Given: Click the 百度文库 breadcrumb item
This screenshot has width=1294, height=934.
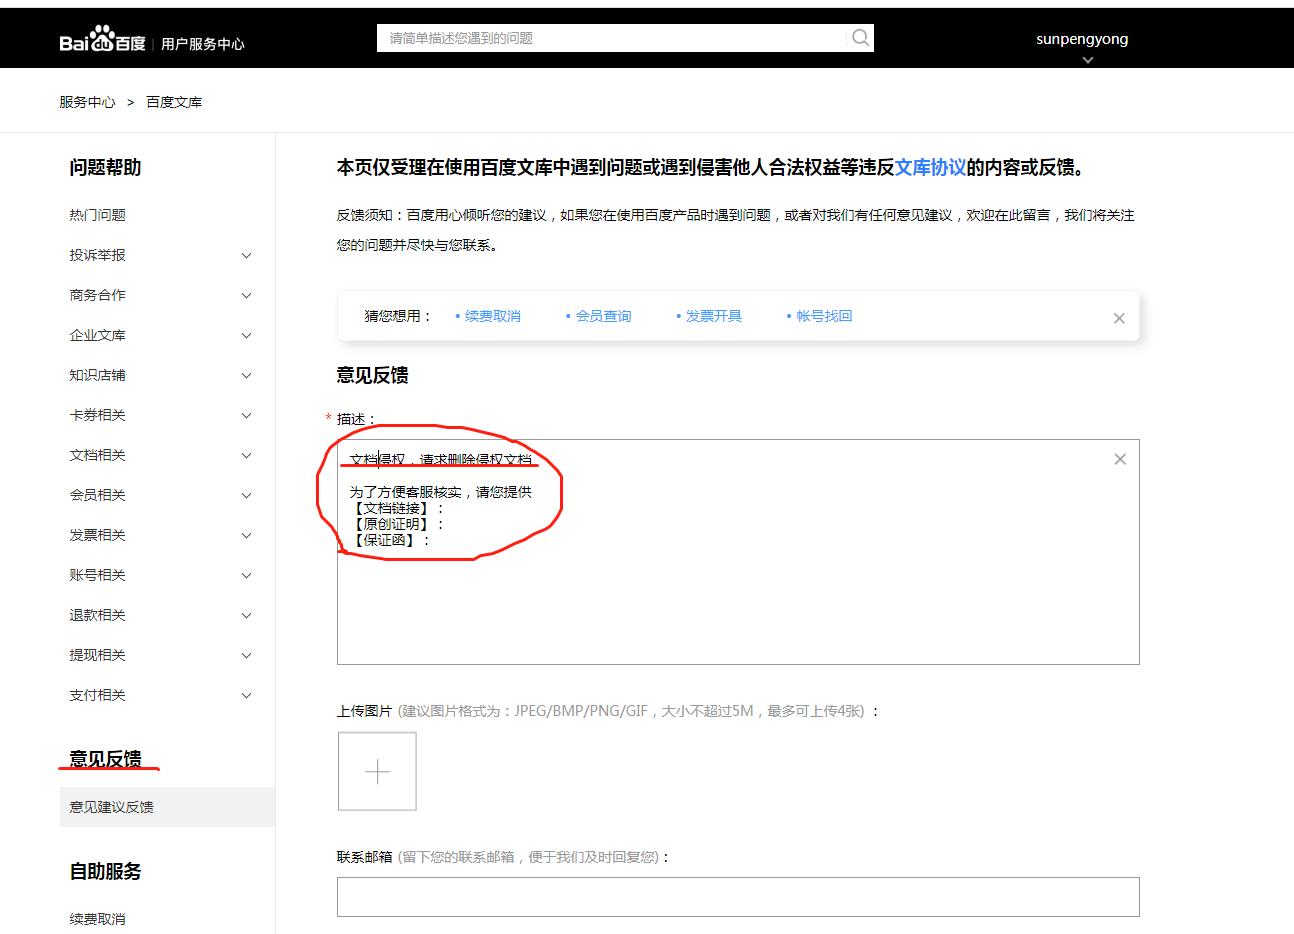Looking at the screenshot, I should click(172, 101).
